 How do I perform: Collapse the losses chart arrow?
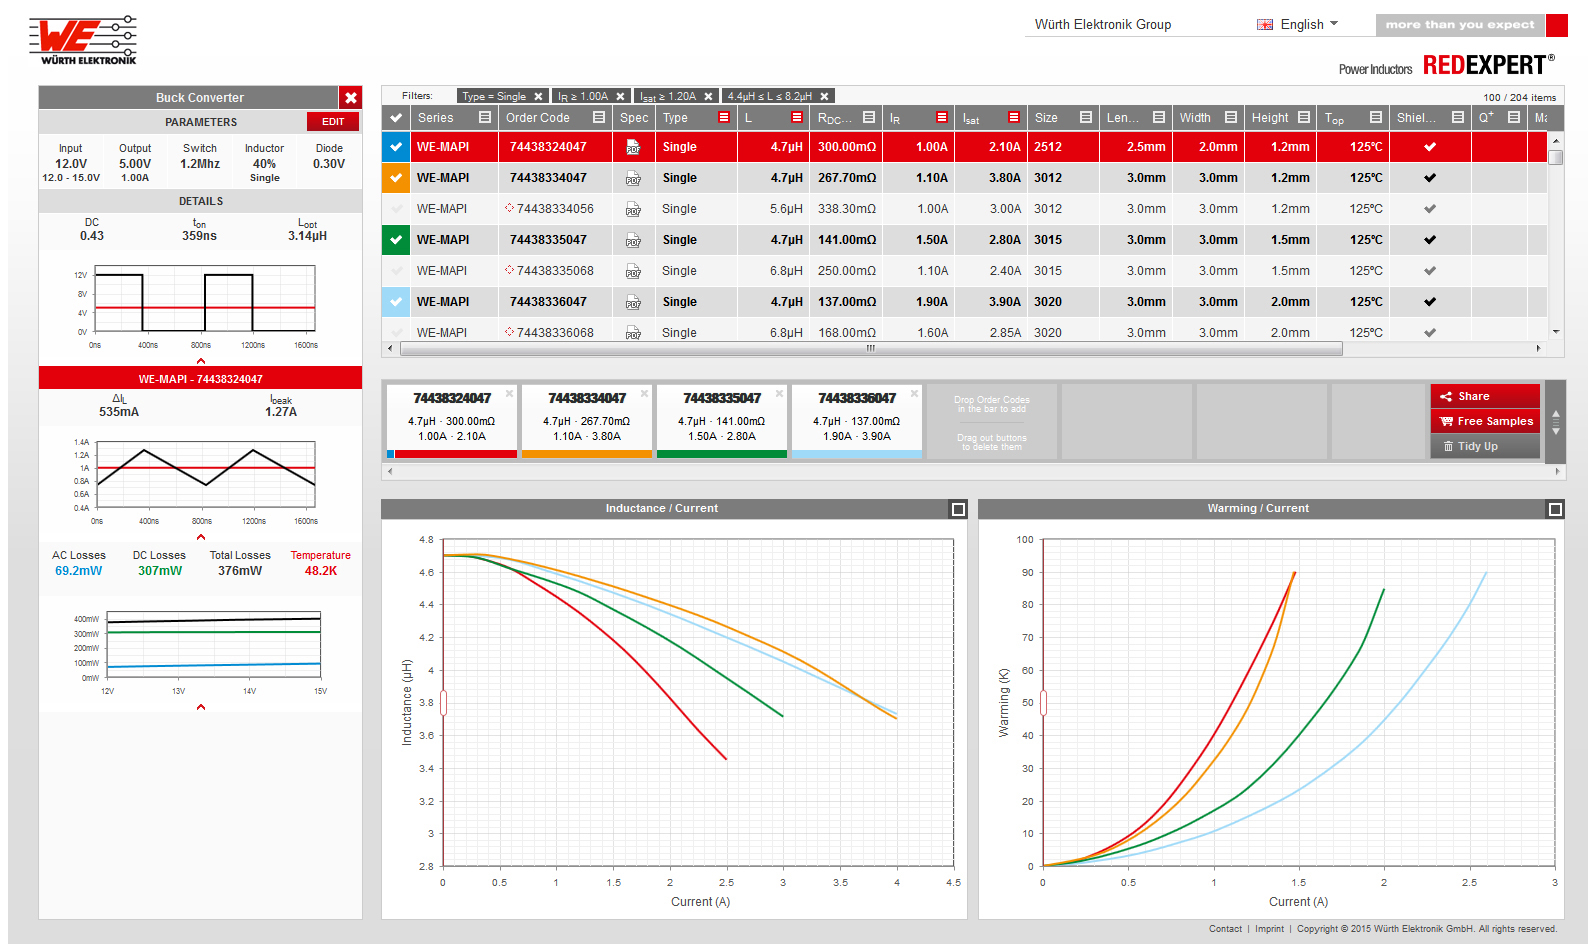pos(201,707)
